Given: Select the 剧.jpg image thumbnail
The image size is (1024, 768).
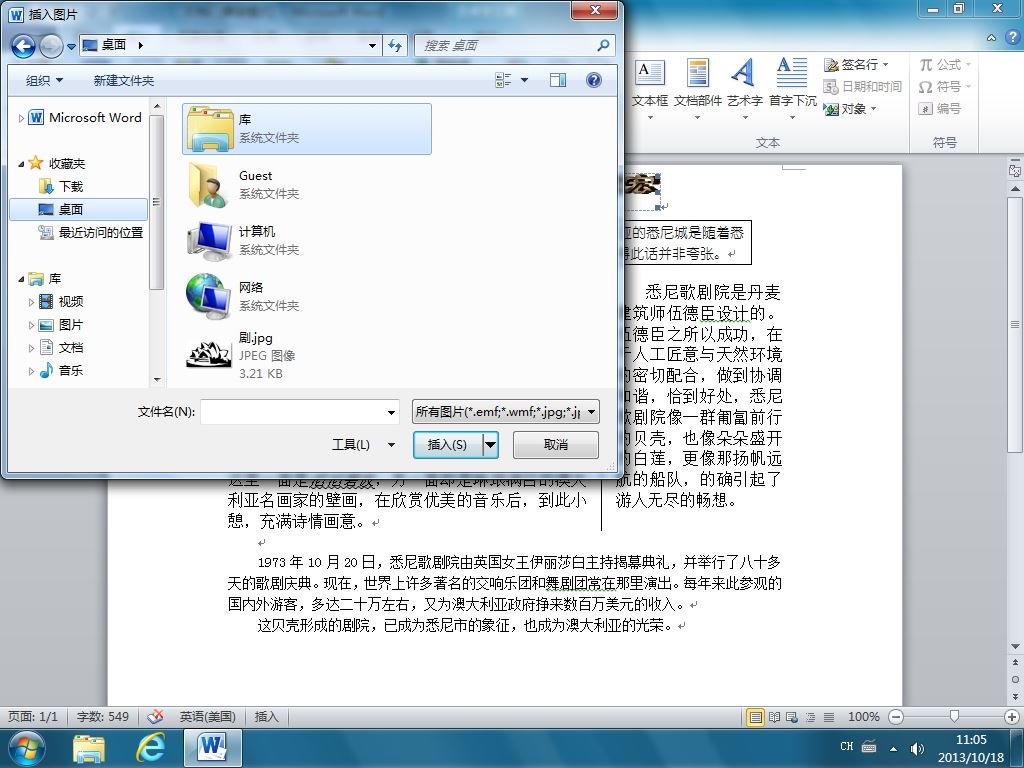Looking at the screenshot, I should tap(209, 355).
